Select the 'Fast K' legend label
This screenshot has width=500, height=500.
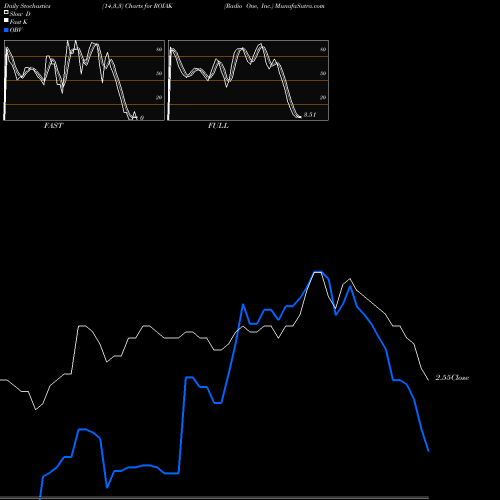pyautogui.click(x=19, y=22)
